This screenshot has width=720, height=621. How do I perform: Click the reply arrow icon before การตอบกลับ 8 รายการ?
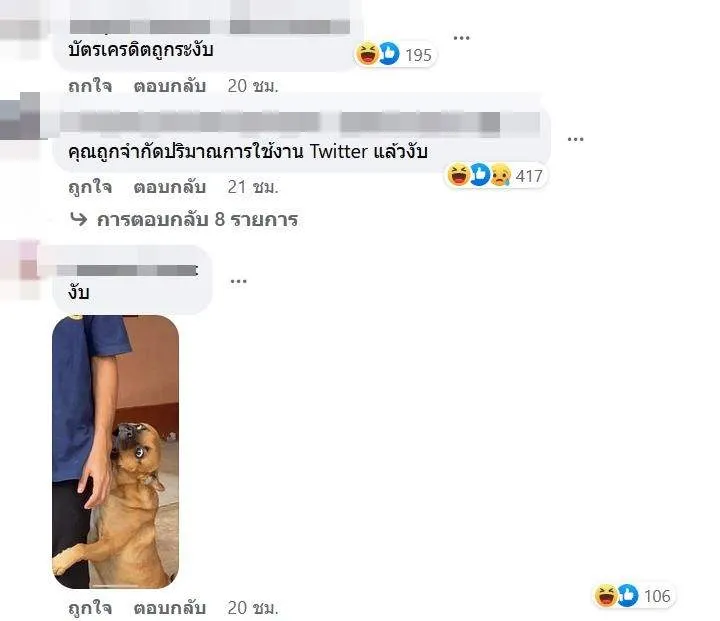[x=79, y=220]
